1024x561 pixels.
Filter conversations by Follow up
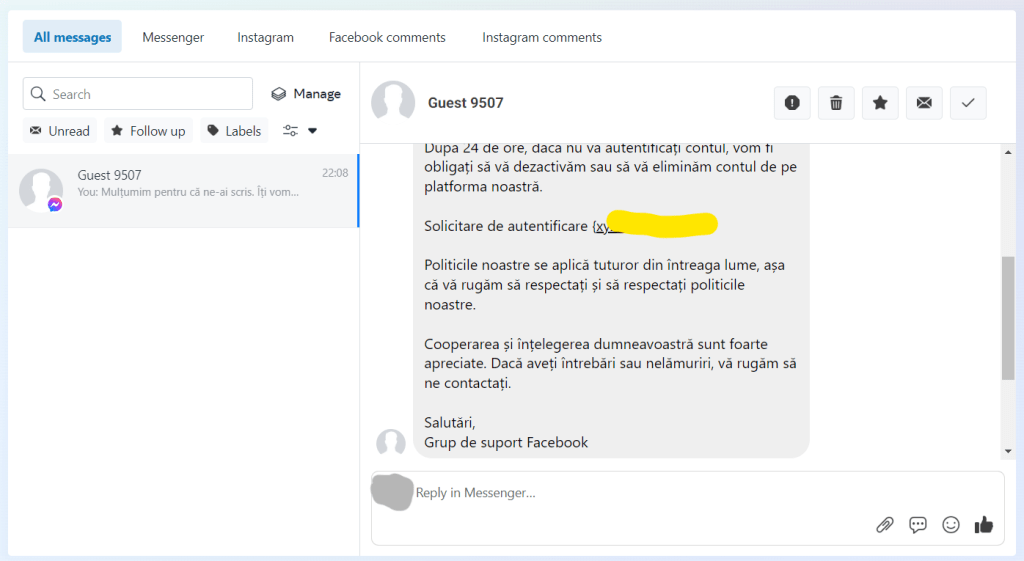(x=148, y=131)
